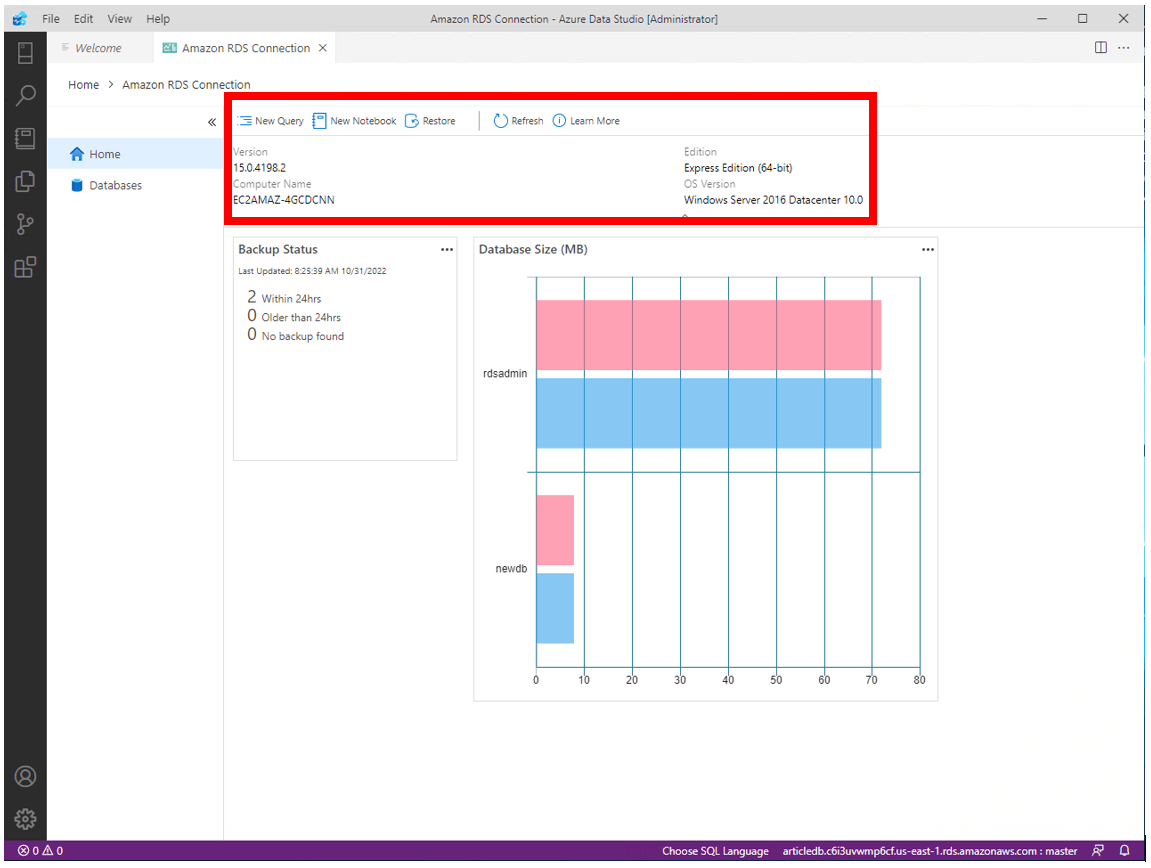The width and height of the screenshot is (1151, 868).
Task: Open Database Size widget more options
Action: 928,250
